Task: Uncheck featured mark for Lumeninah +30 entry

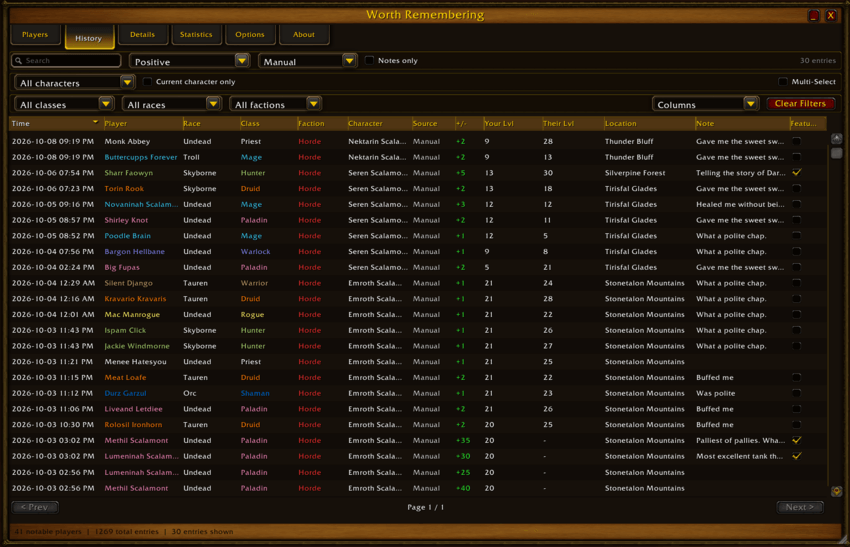Action: [x=796, y=456]
